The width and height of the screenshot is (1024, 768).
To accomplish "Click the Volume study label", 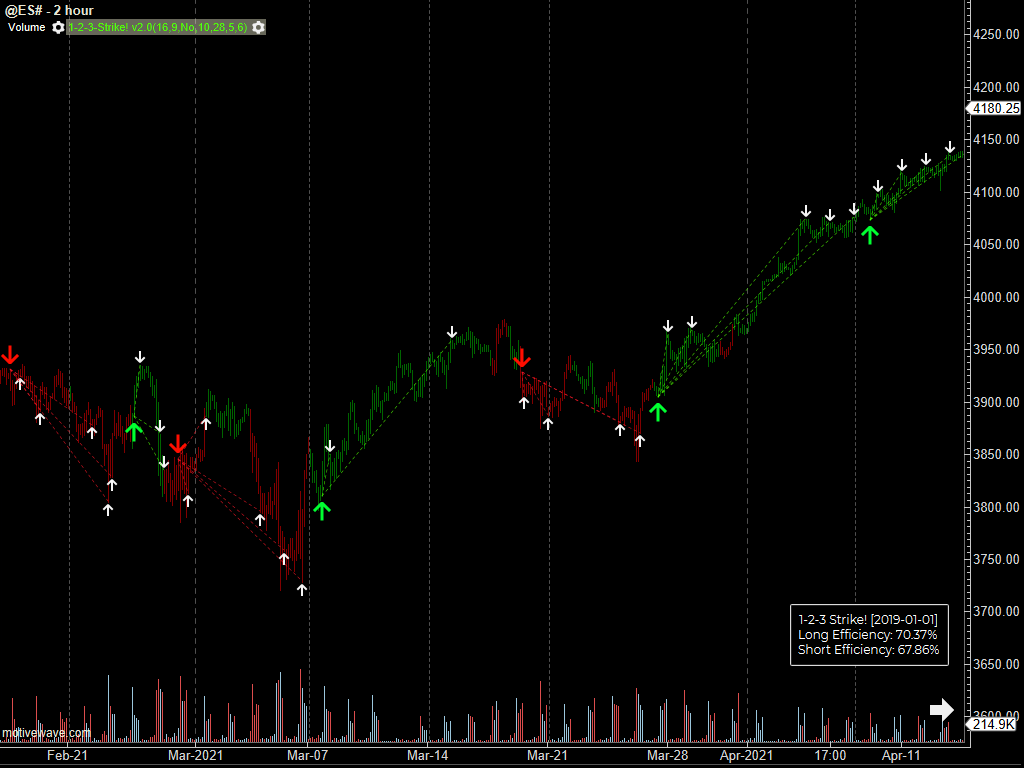I will point(27,27).
